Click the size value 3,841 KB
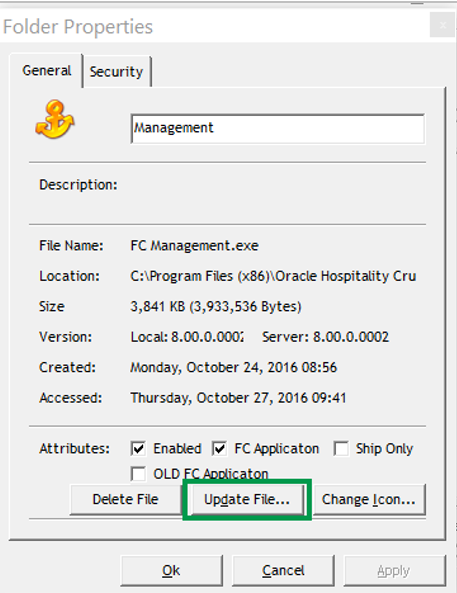This screenshot has width=457, height=593. click(x=216, y=306)
